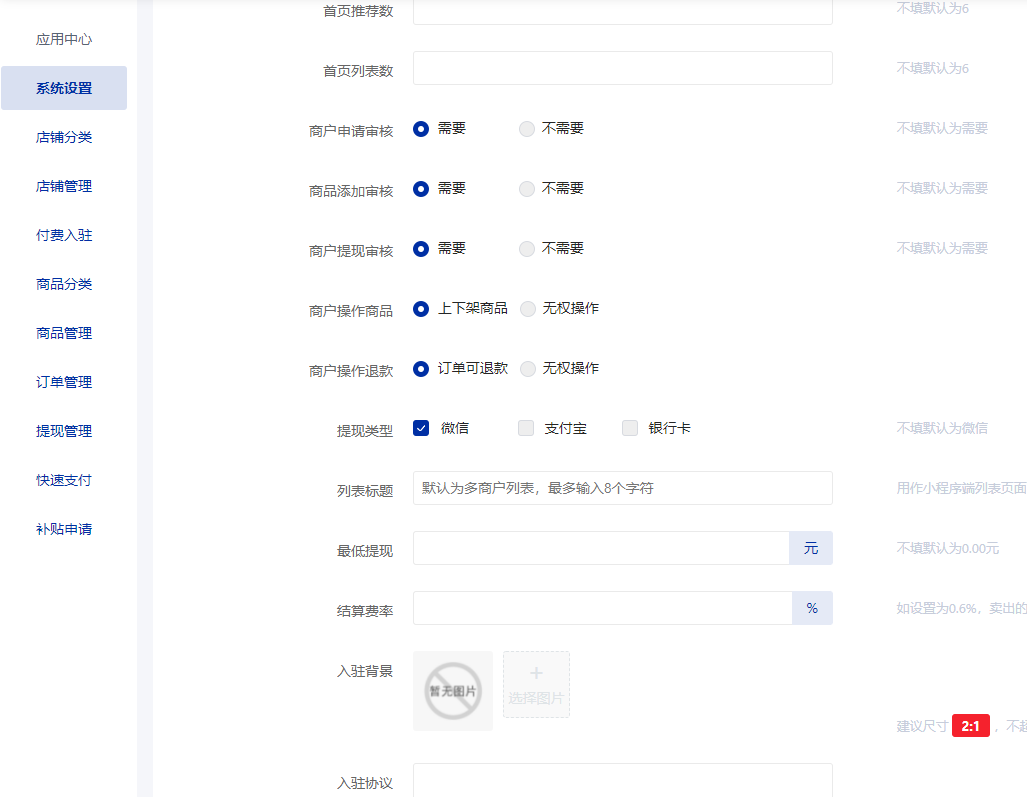1027x797 pixels.
Task: Choose 无权操作 for 商户操作商品
Action: click(527, 309)
